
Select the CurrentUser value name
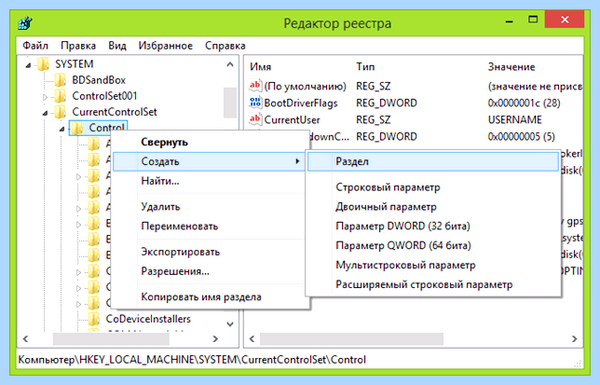(x=292, y=120)
